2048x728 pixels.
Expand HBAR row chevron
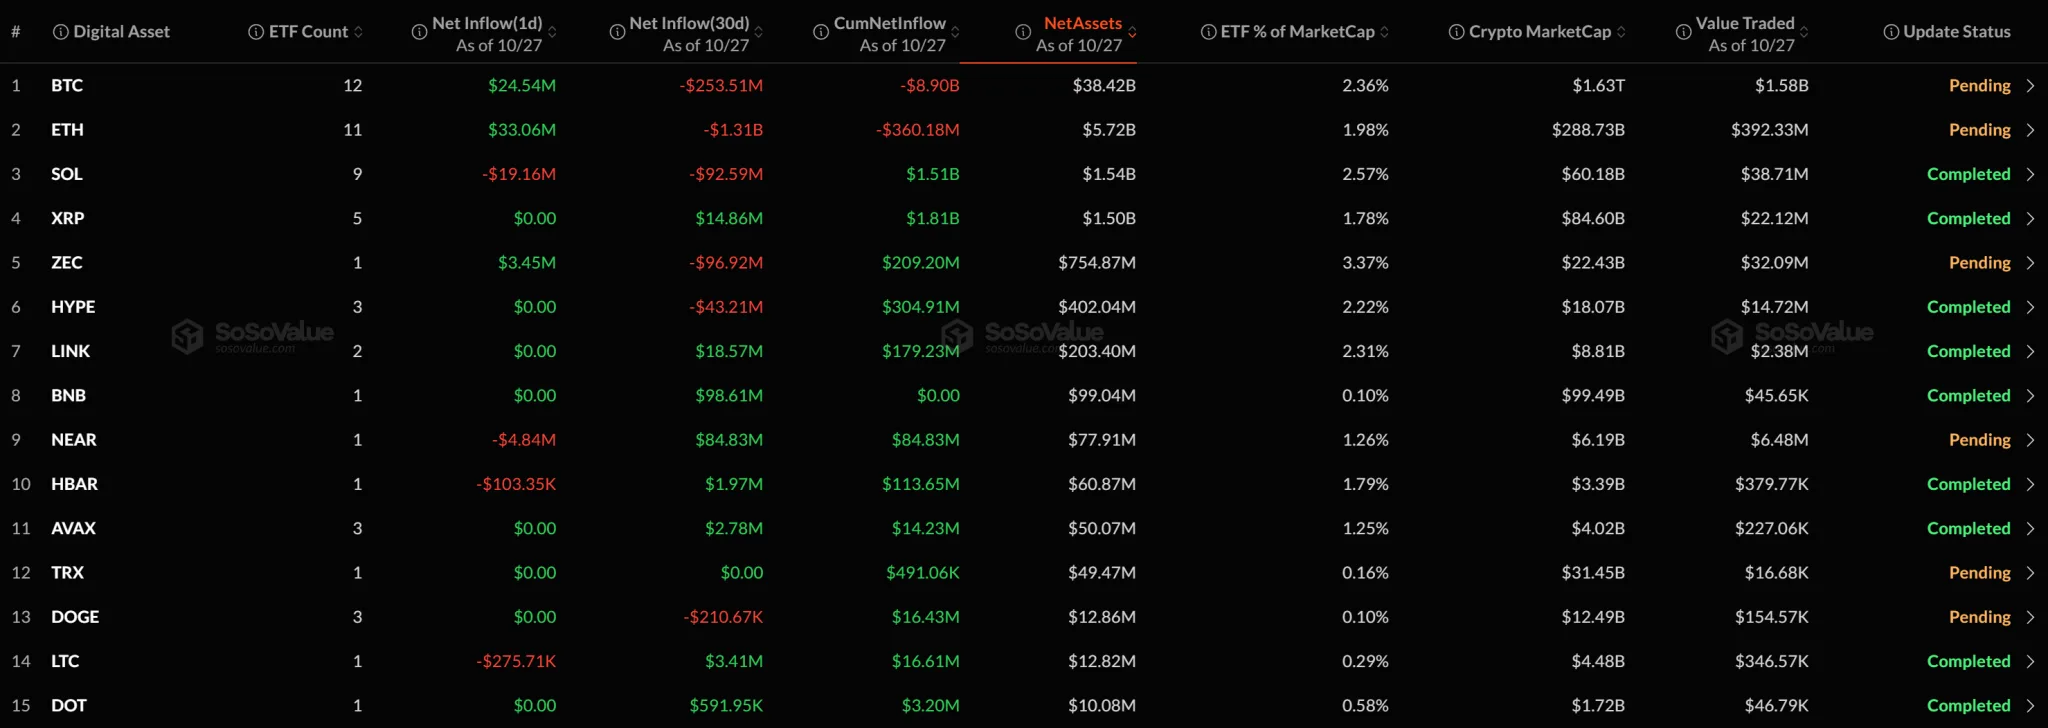click(x=2030, y=484)
